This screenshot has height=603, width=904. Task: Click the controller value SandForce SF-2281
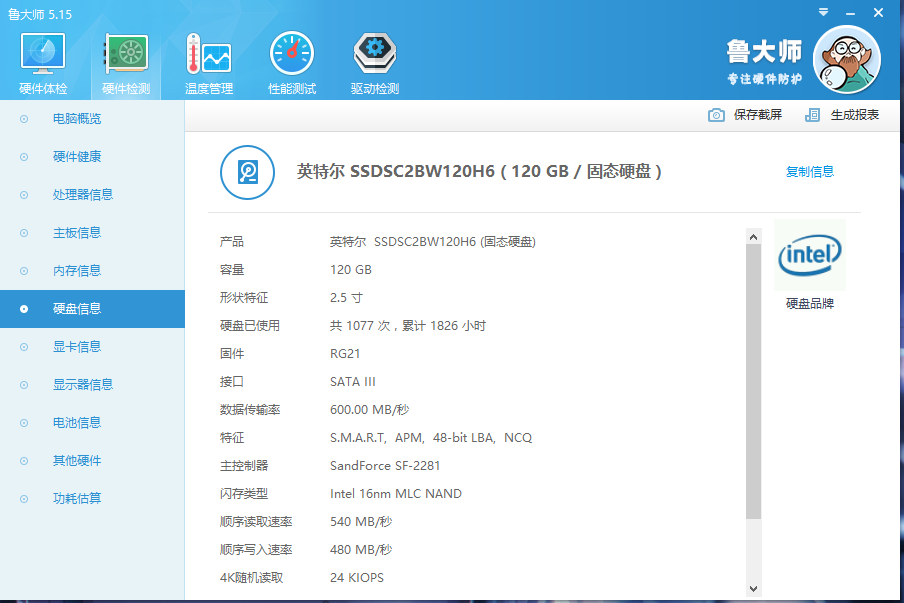385,466
